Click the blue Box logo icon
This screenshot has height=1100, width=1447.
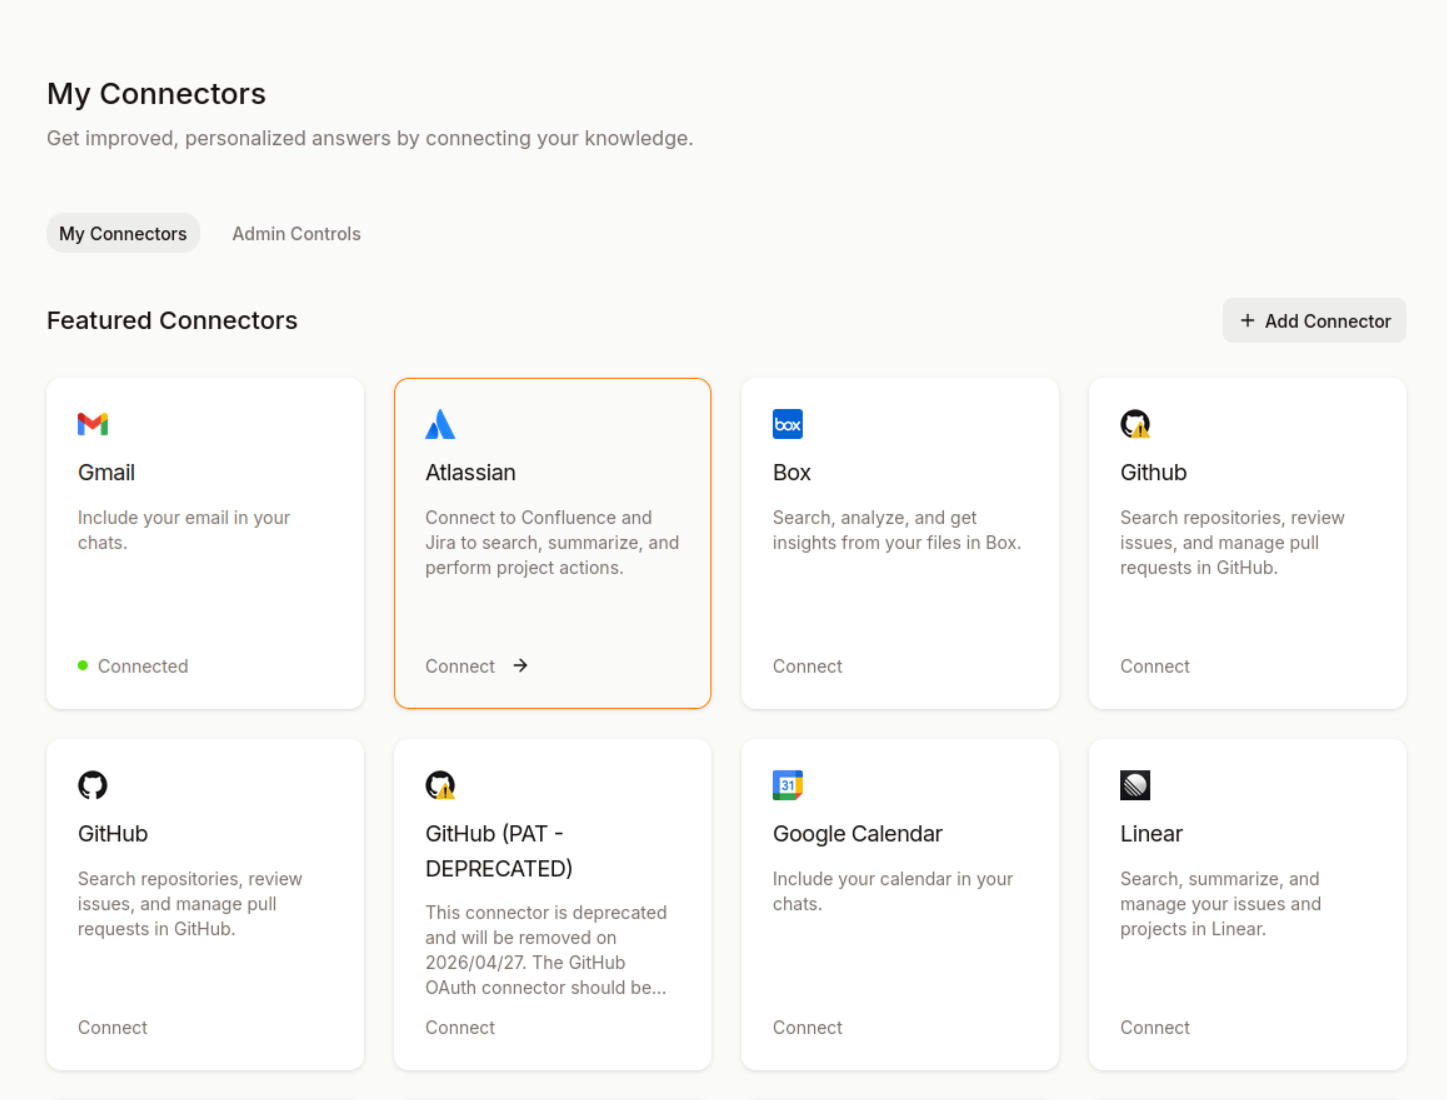(788, 424)
